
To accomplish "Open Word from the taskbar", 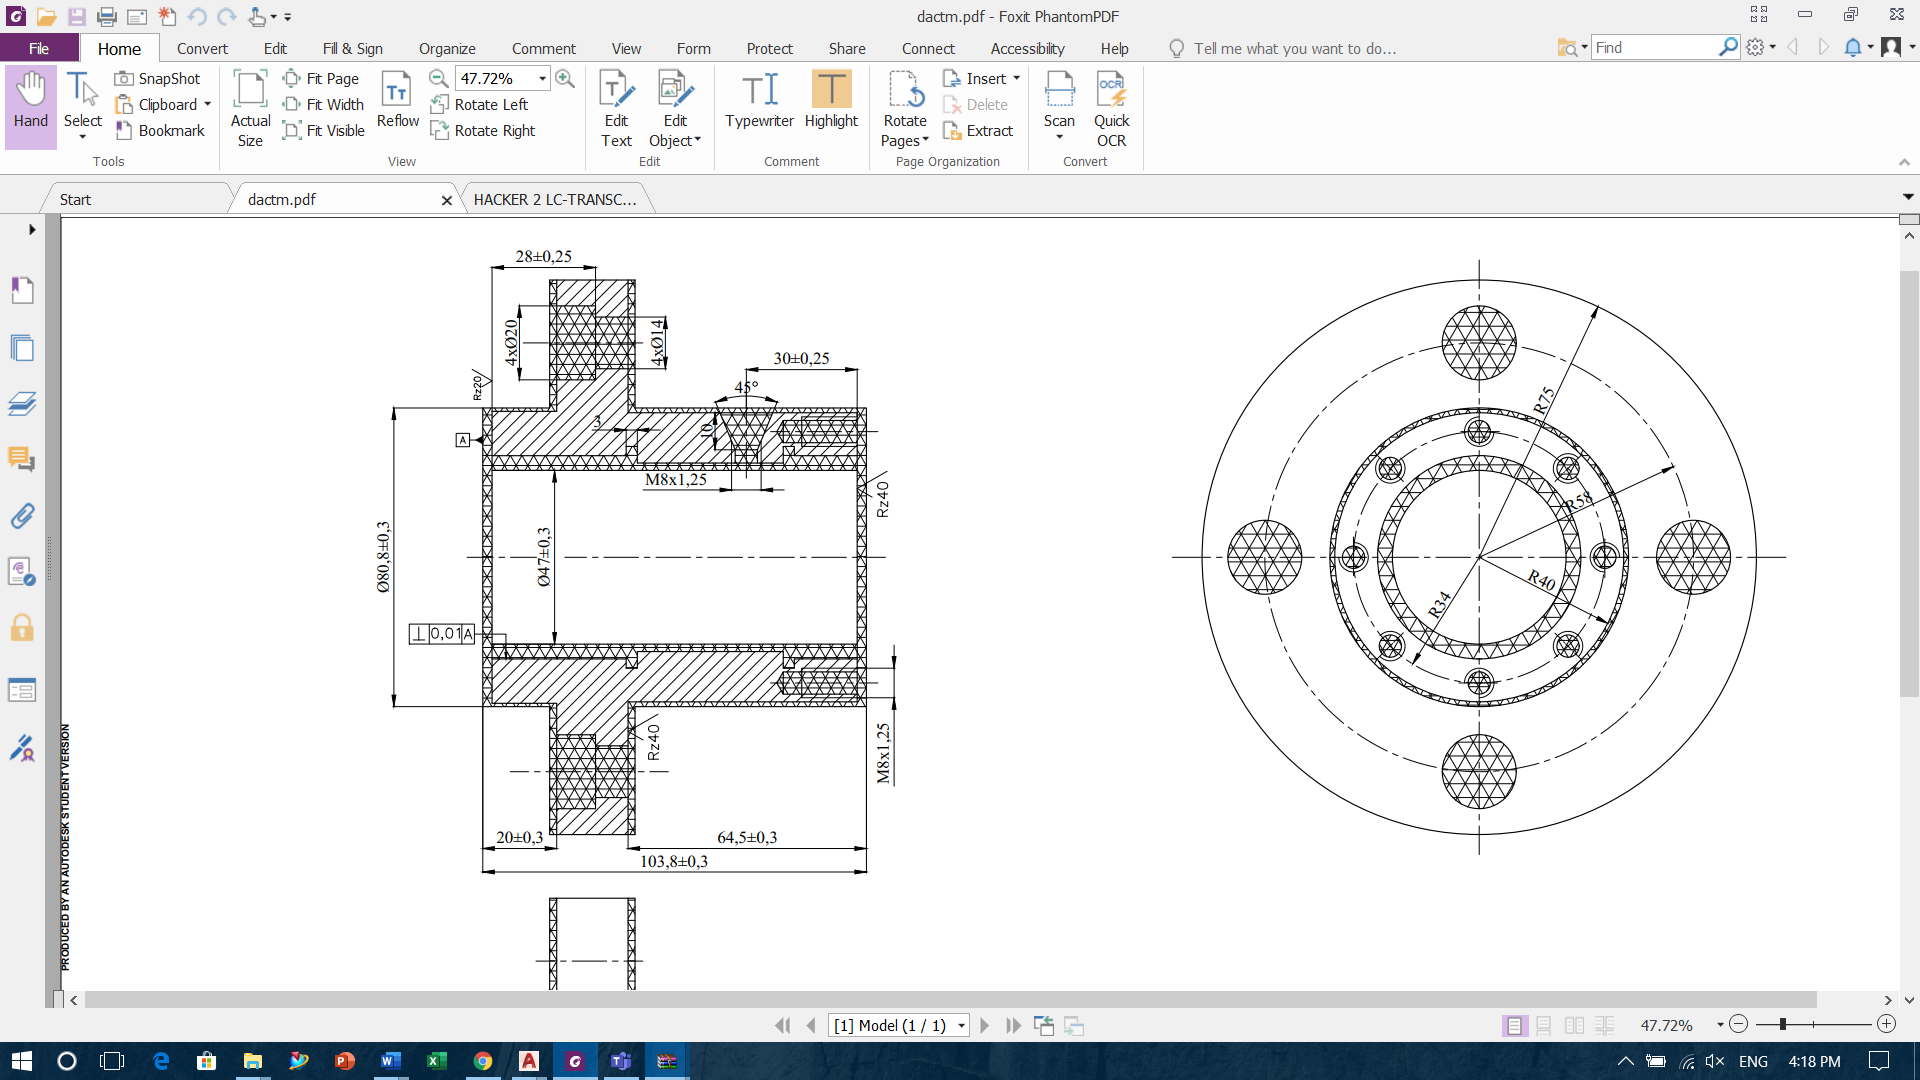I will (390, 1061).
